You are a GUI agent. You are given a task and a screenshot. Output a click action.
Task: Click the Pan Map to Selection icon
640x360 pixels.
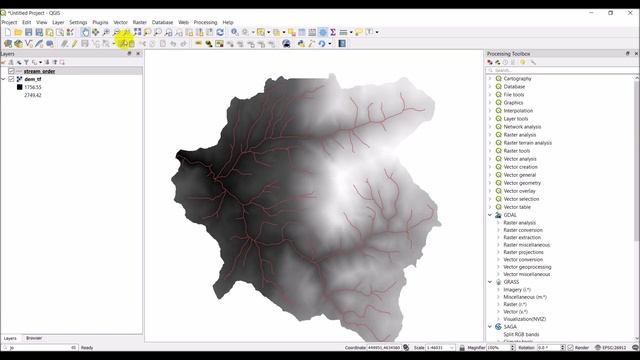point(96,32)
